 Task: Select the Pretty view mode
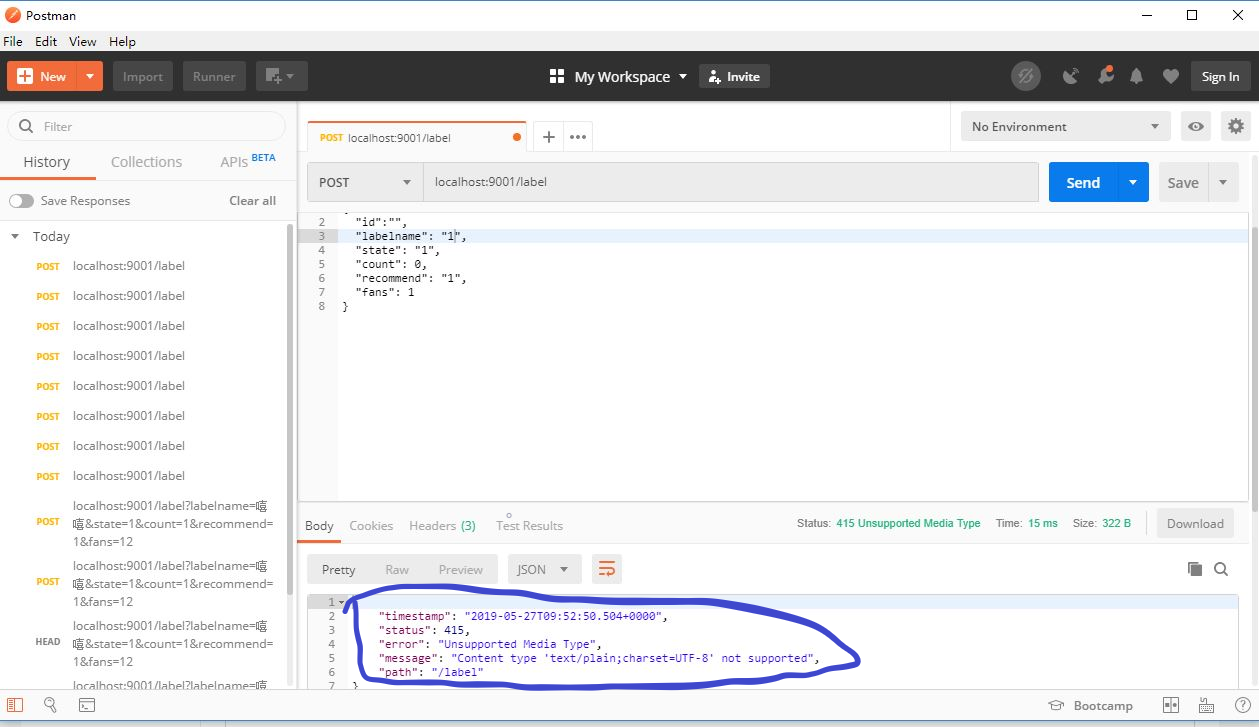(338, 569)
